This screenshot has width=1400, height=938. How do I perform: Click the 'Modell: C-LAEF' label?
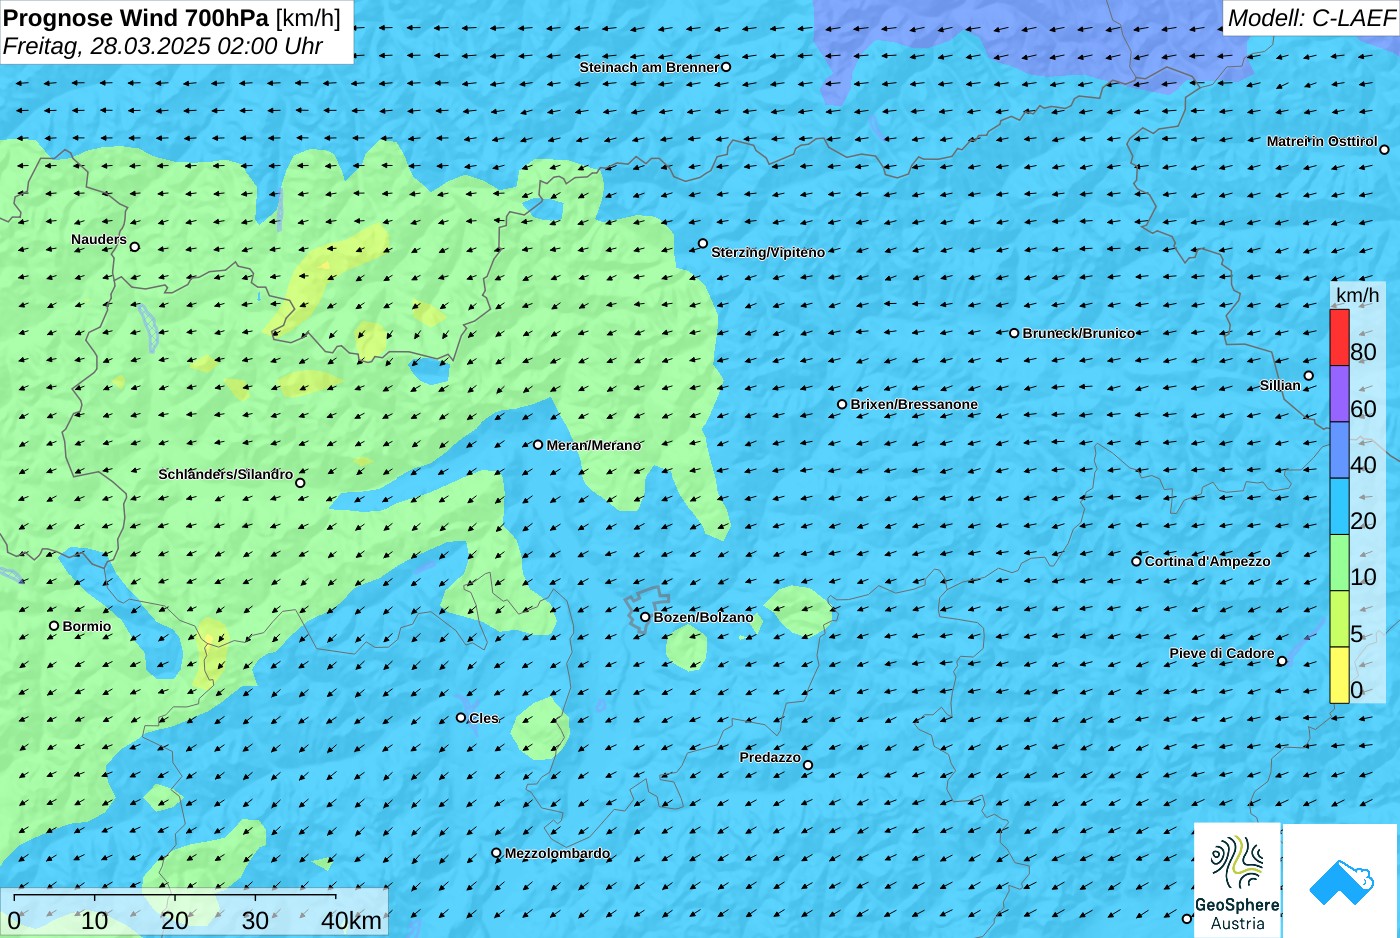[1311, 18]
